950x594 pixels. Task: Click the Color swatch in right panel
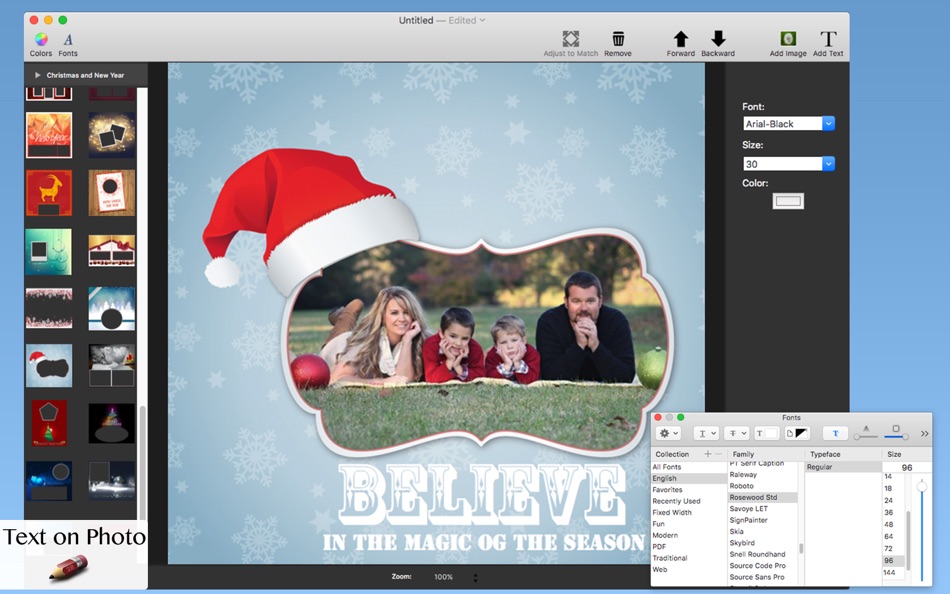[x=788, y=201]
